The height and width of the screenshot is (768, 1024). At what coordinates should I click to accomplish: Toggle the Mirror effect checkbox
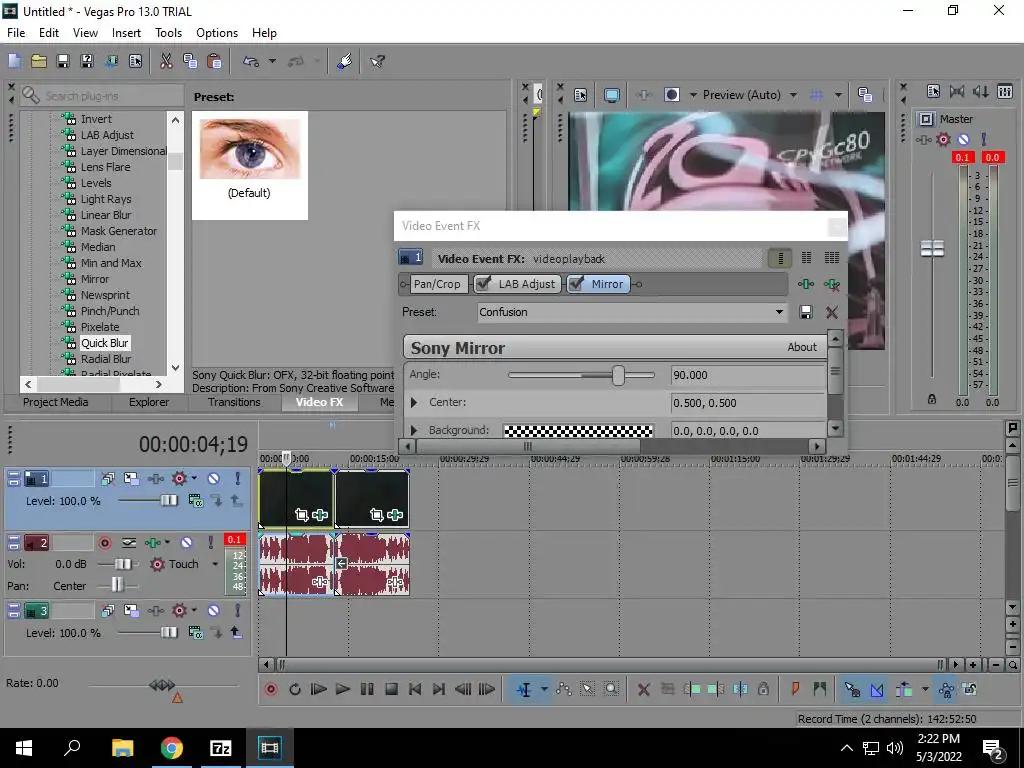[576, 283]
